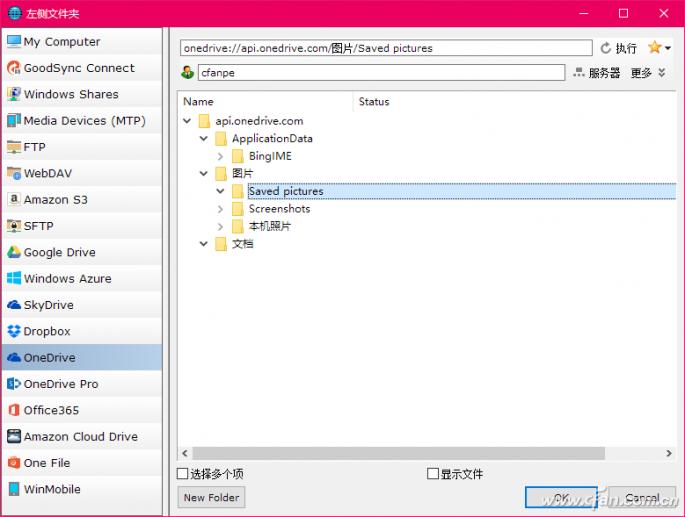Screen dimensions: 685x517
Task: Click the One File icon
Action: pyautogui.click(x=14, y=462)
